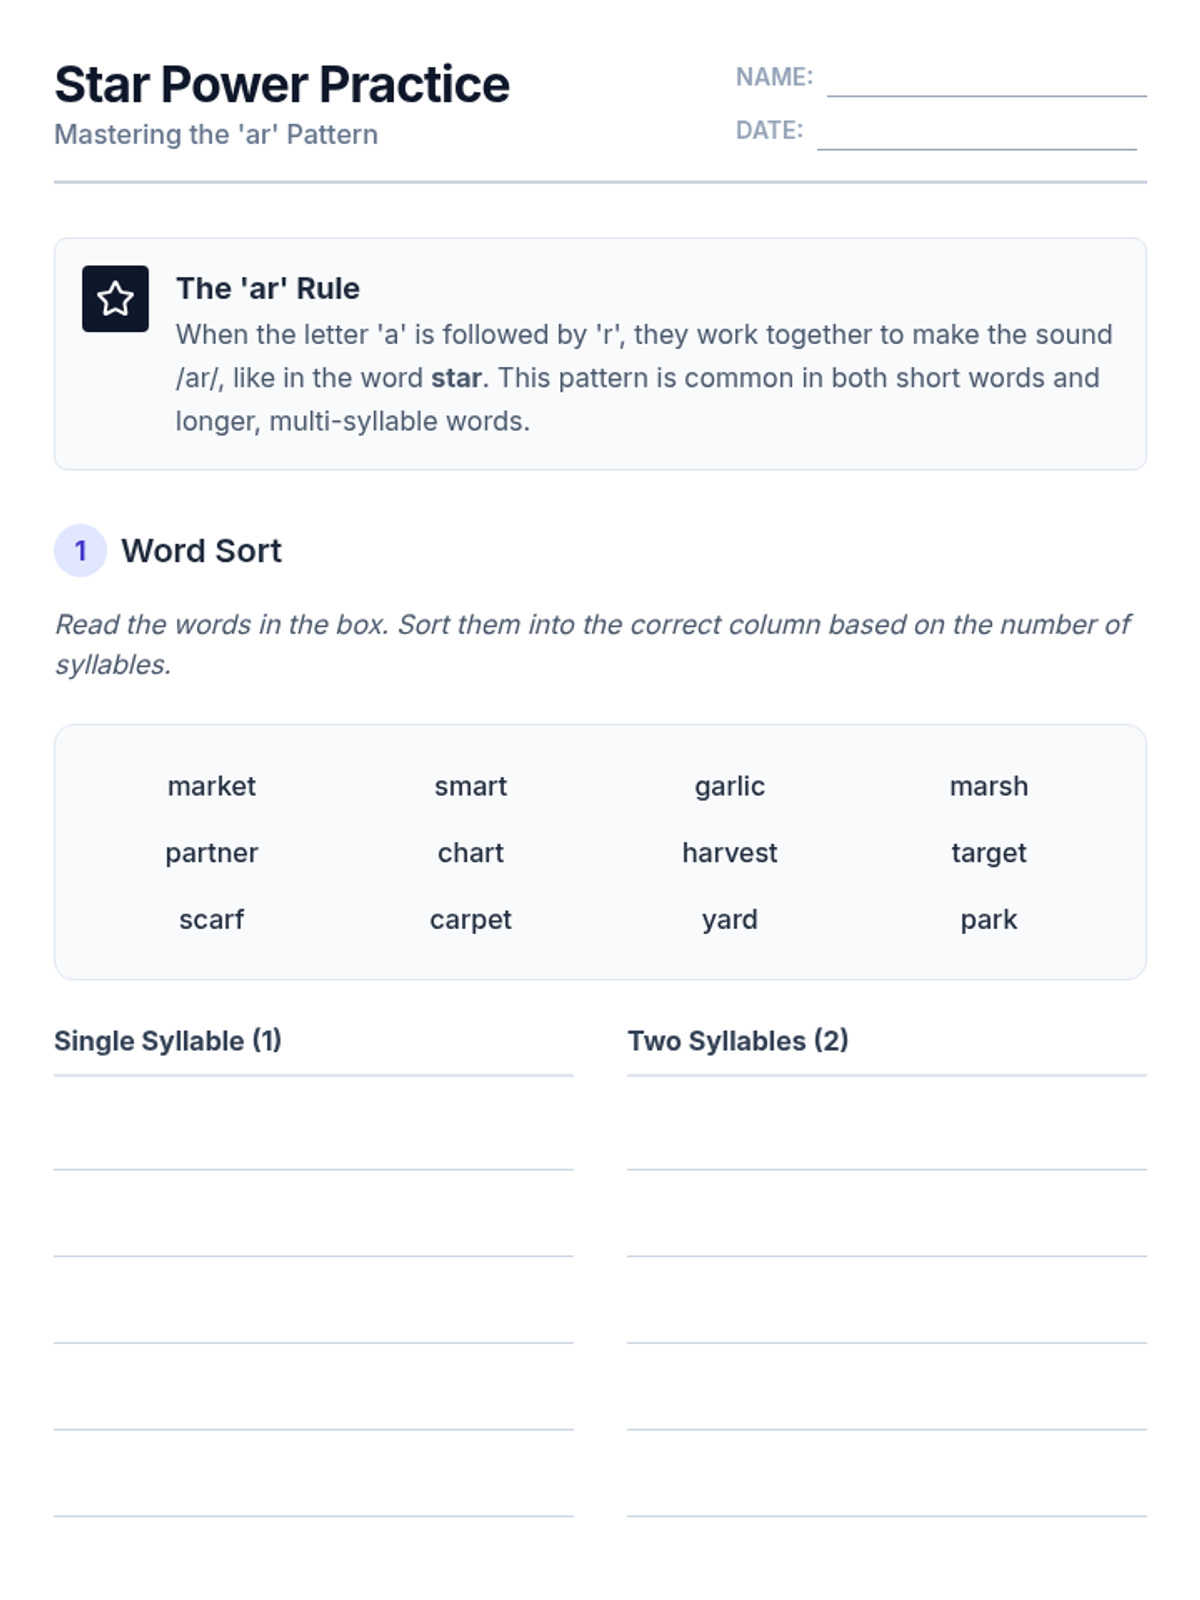Click the word 'scarf'

(211, 919)
